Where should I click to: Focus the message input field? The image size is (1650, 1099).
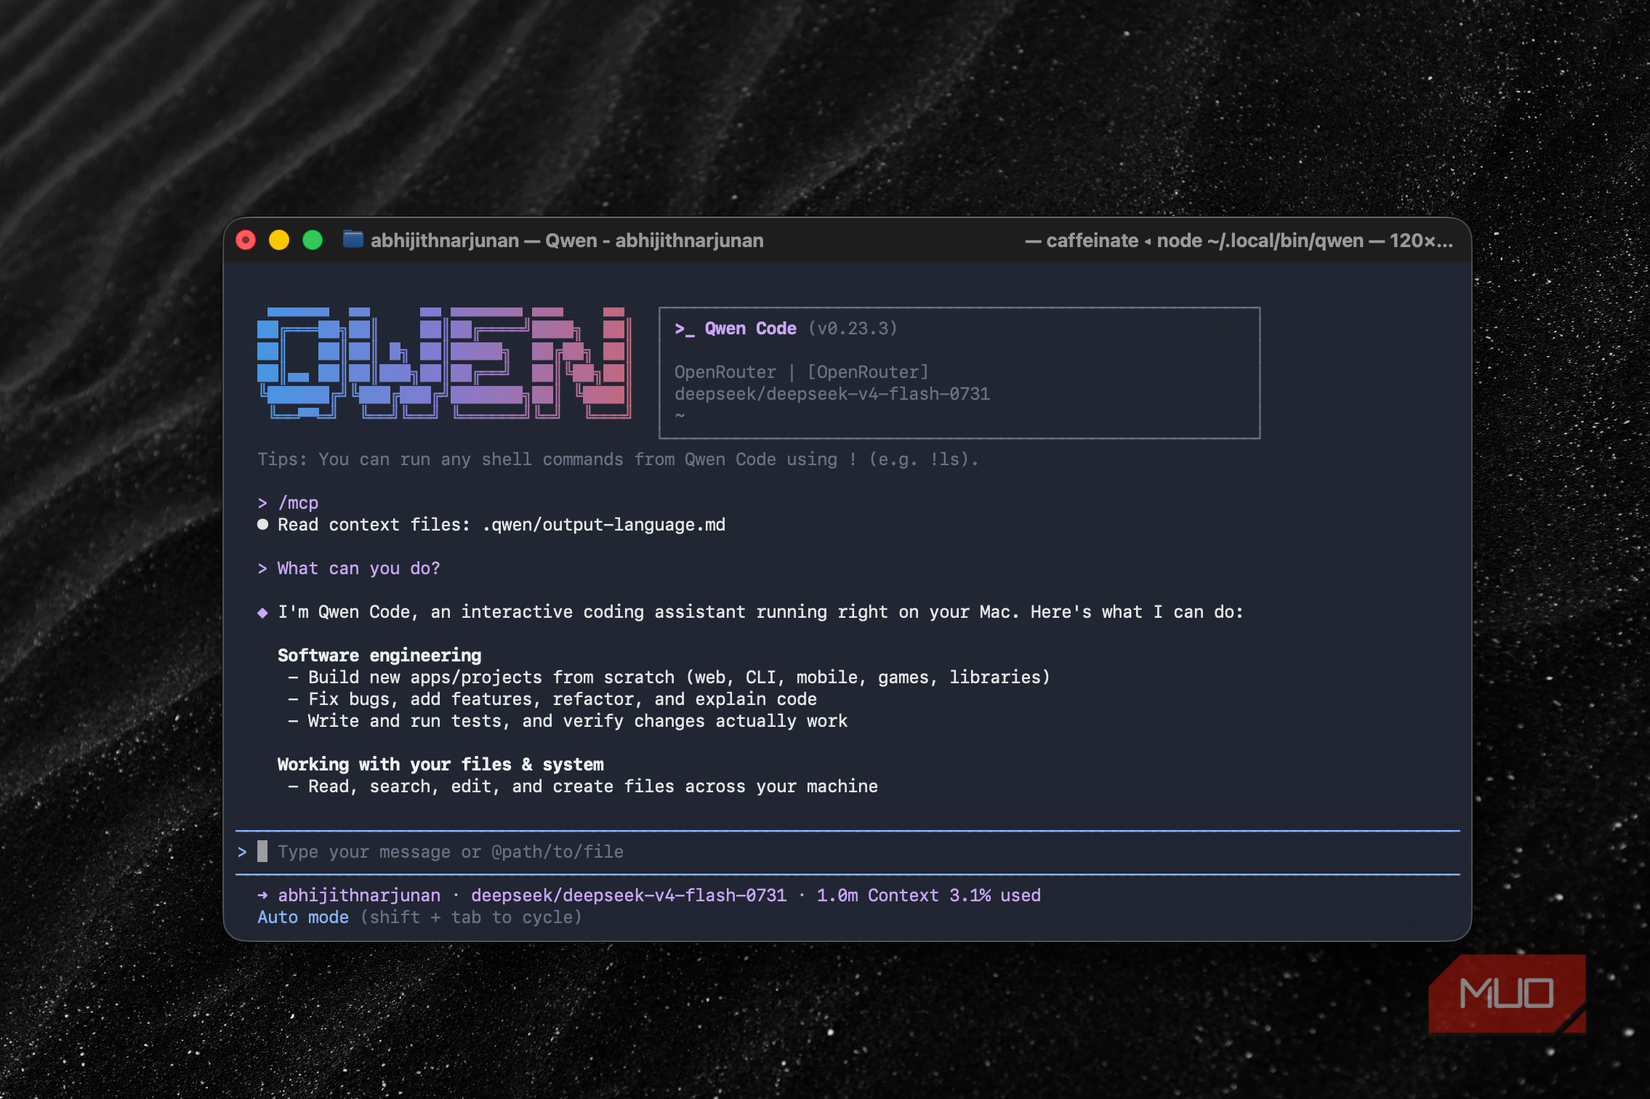click(847, 852)
